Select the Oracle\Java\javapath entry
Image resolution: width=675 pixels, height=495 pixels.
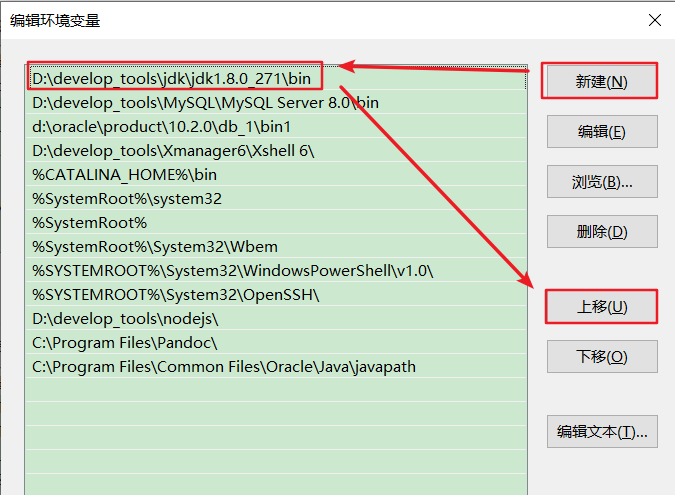[276, 367]
